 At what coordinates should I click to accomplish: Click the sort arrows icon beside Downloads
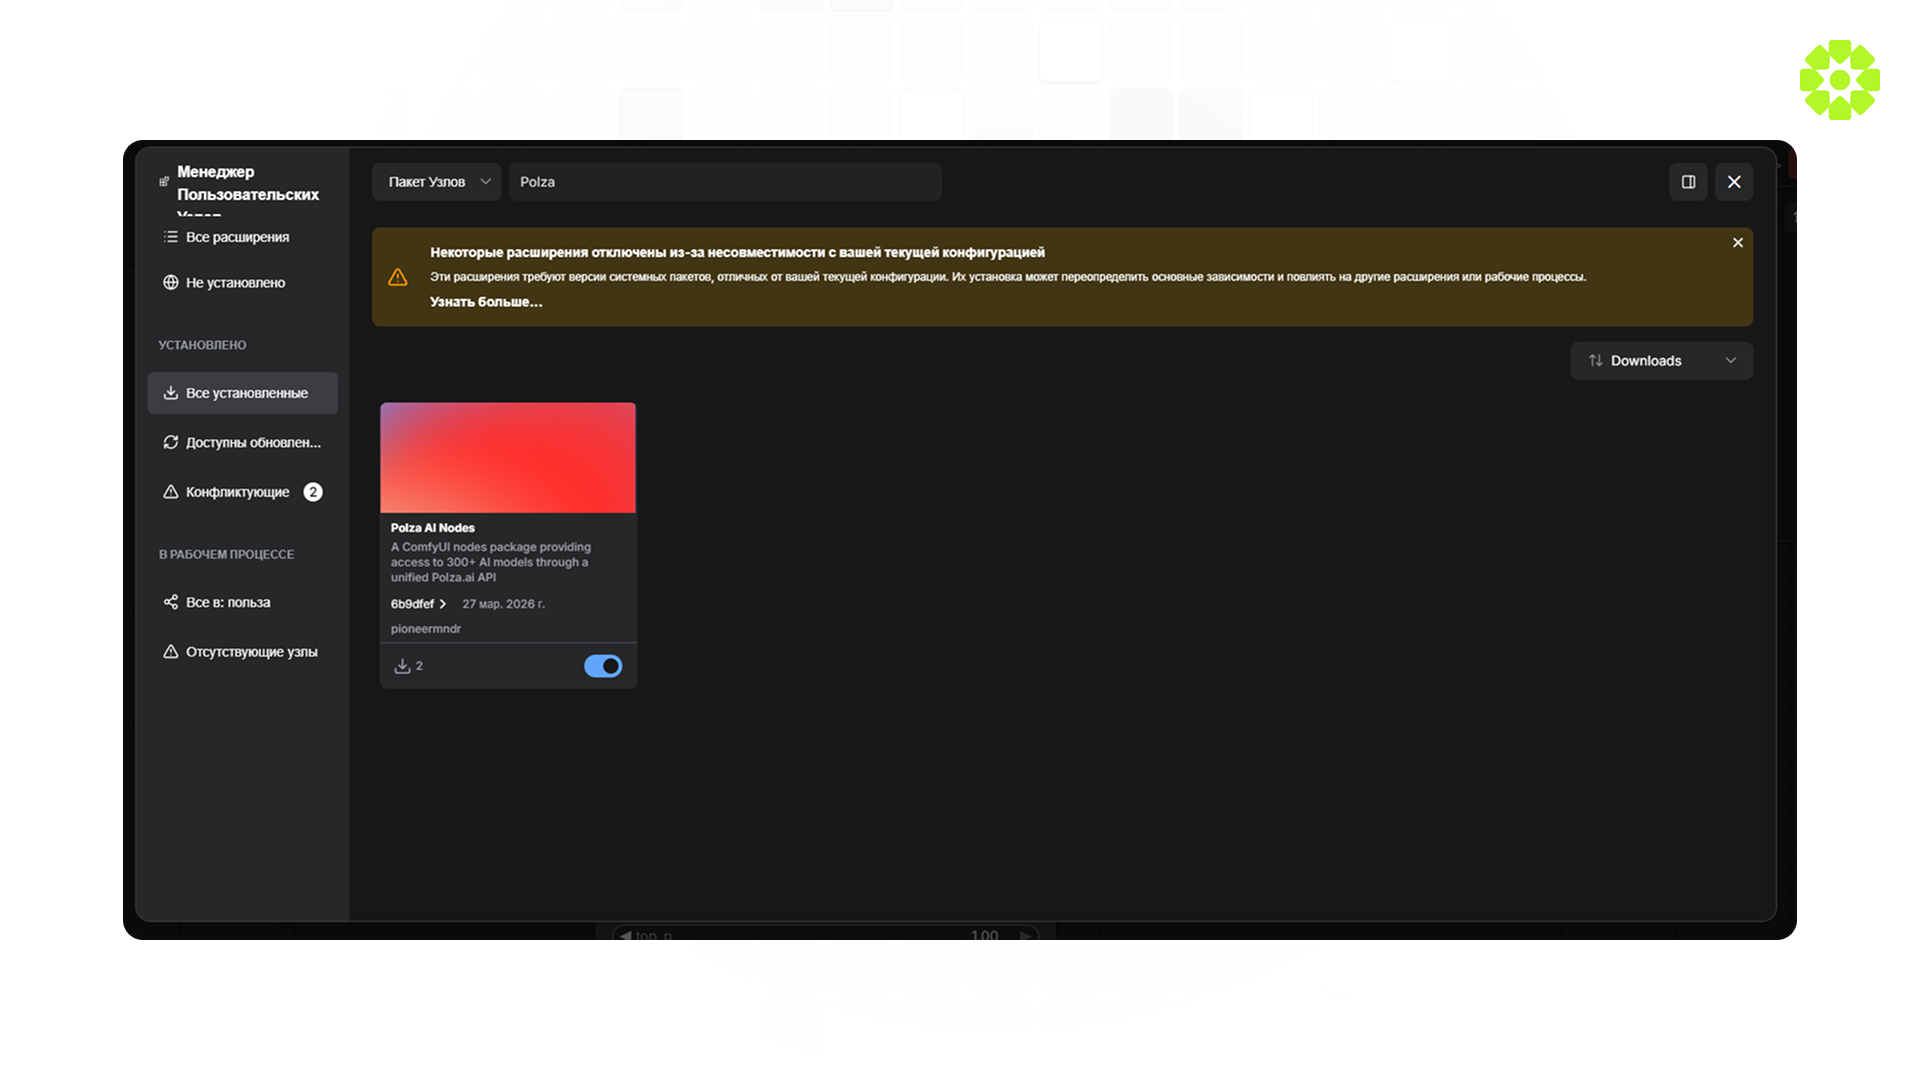(x=1596, y=361)
